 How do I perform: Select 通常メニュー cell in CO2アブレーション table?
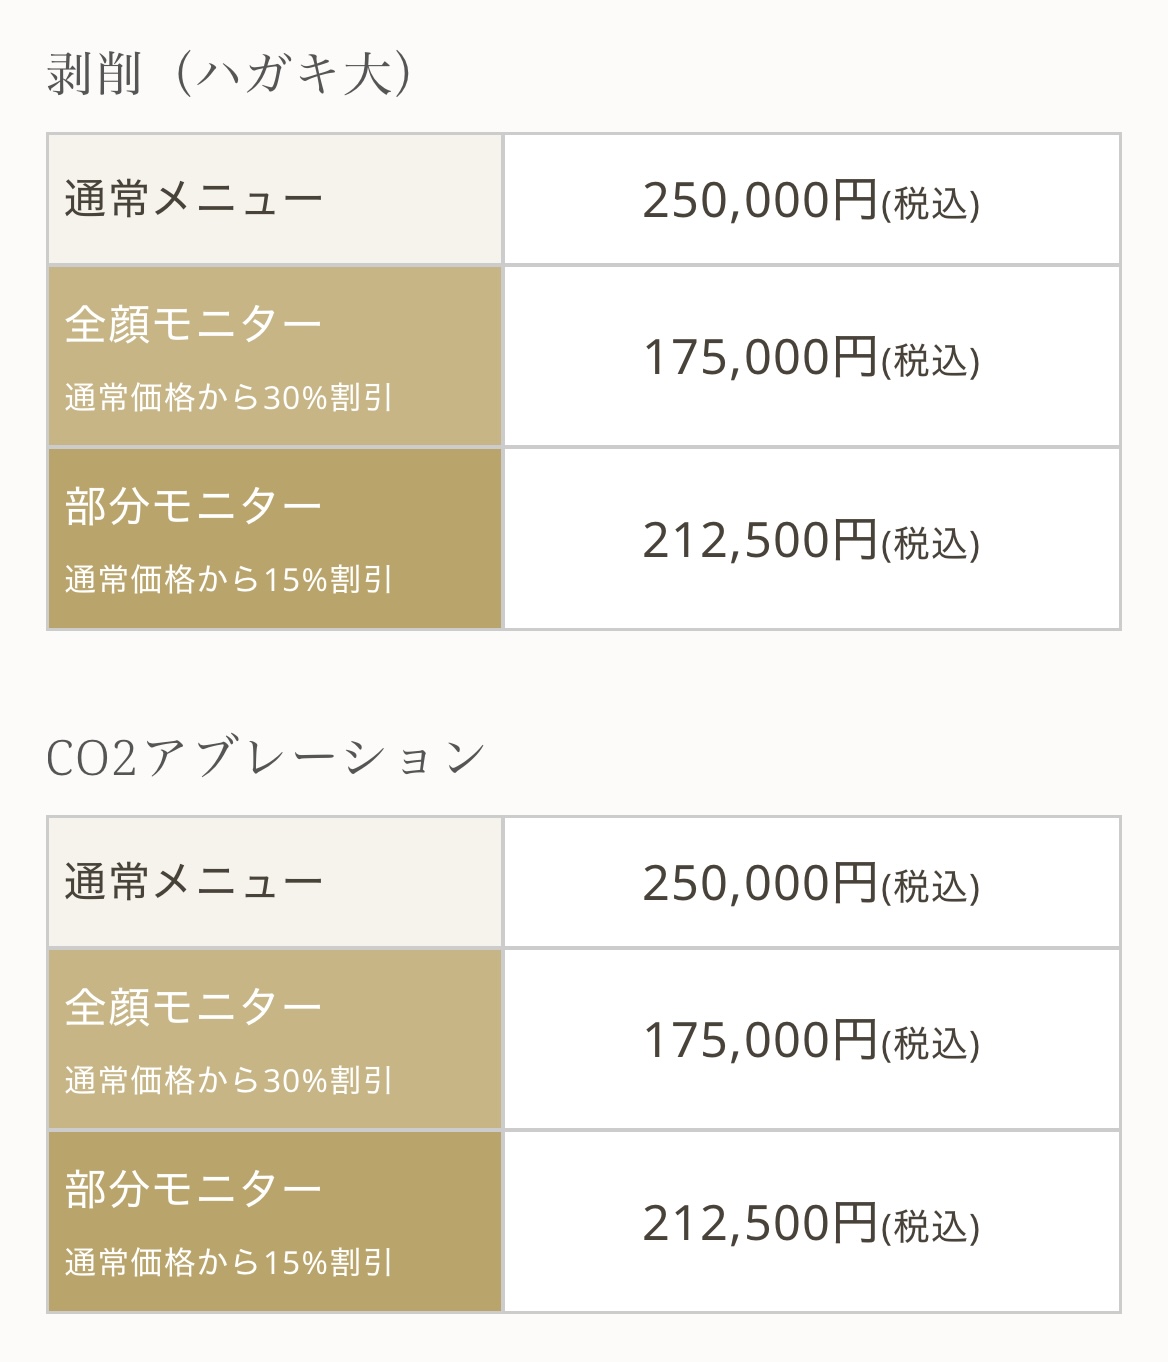point(194,882)
